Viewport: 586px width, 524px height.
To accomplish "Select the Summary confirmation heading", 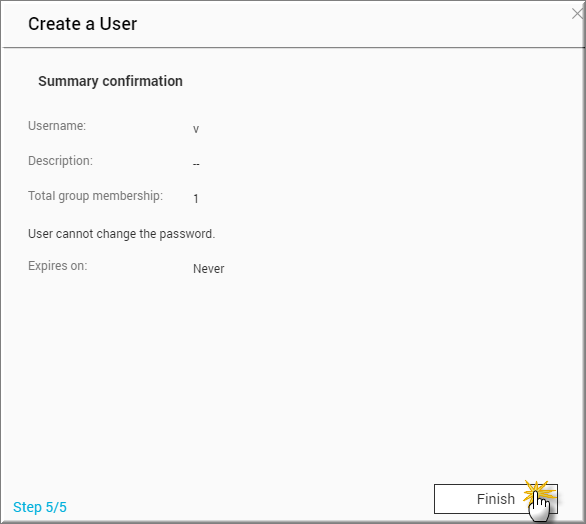I will (110, 81).
